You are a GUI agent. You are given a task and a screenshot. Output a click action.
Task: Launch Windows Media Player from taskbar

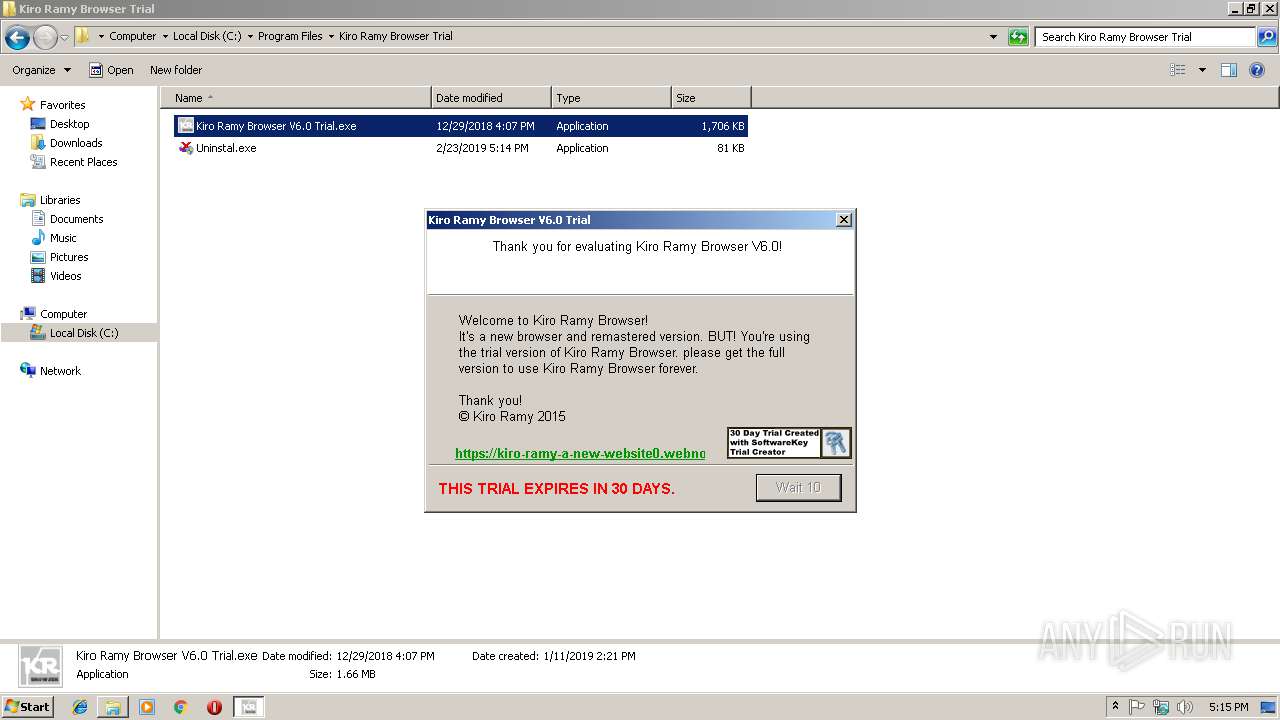(x=147, y=707)
